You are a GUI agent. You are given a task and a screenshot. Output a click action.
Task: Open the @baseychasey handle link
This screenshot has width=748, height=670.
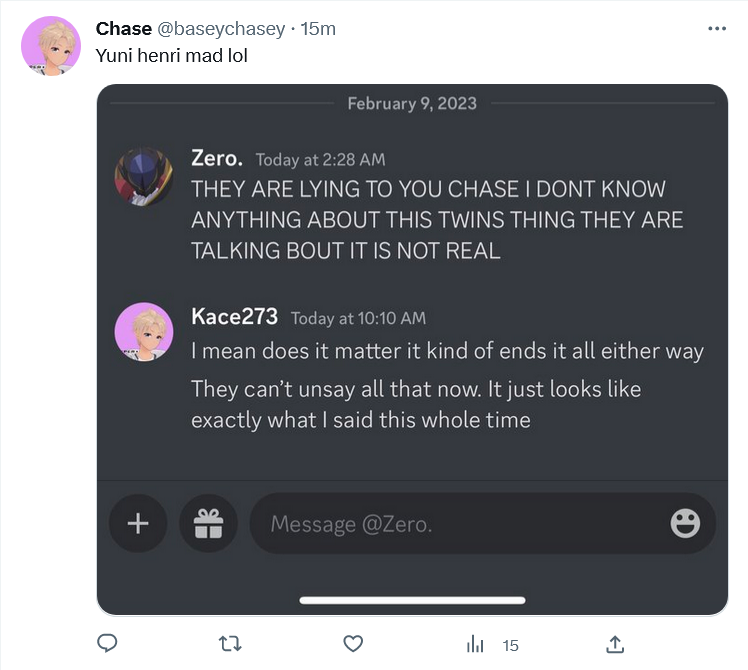click(x=221, y=29)
